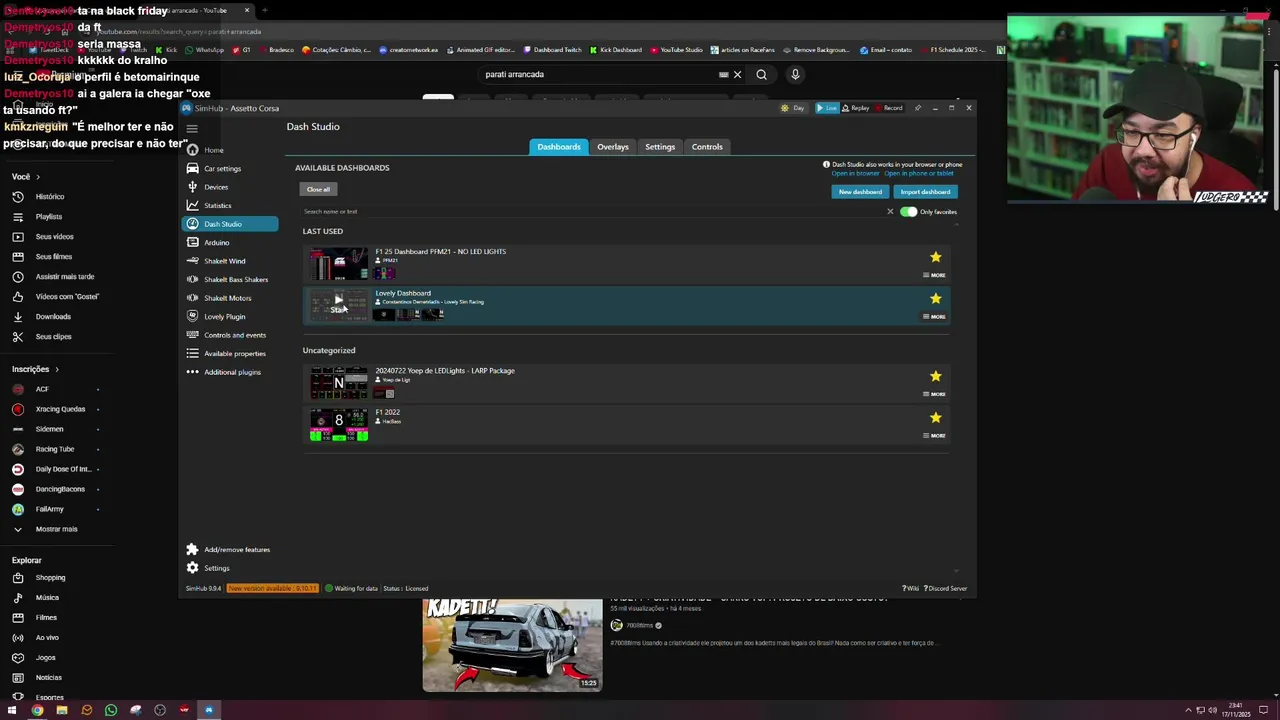Image resolution: width=1280 pixels, height=720 pixels.
Task: Unfavorite the Lovely Dashboard star
Action: tap(936, 299)
